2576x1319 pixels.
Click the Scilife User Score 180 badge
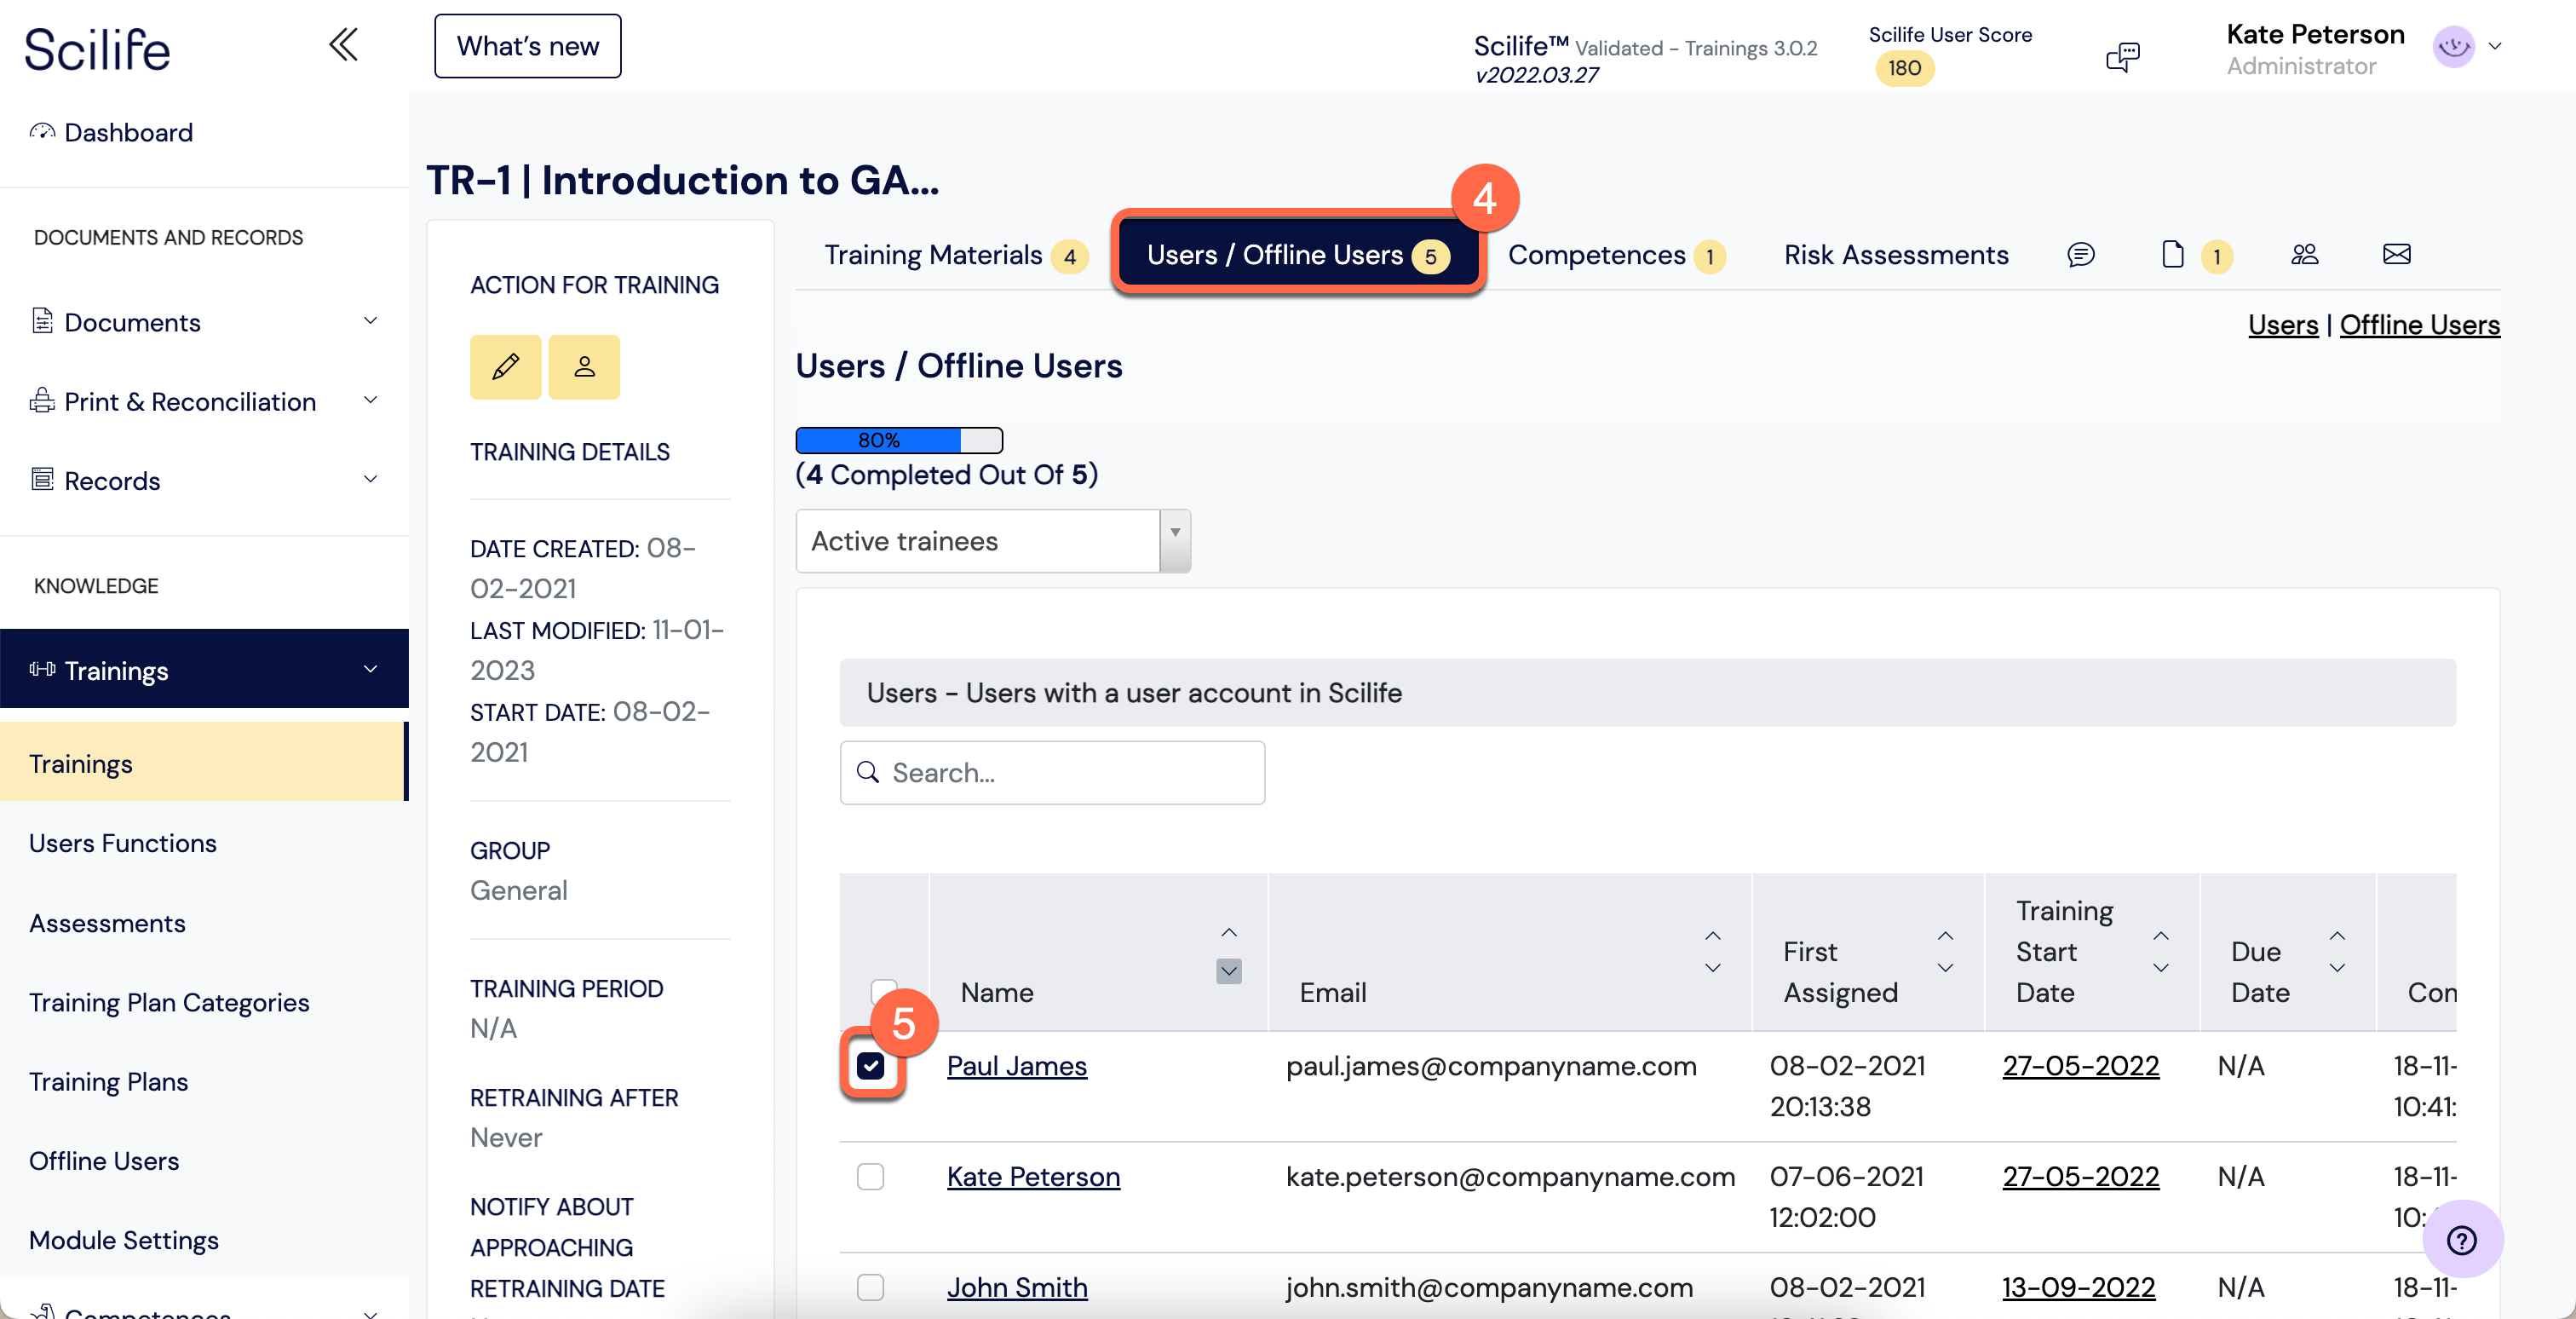[1904, 68]
